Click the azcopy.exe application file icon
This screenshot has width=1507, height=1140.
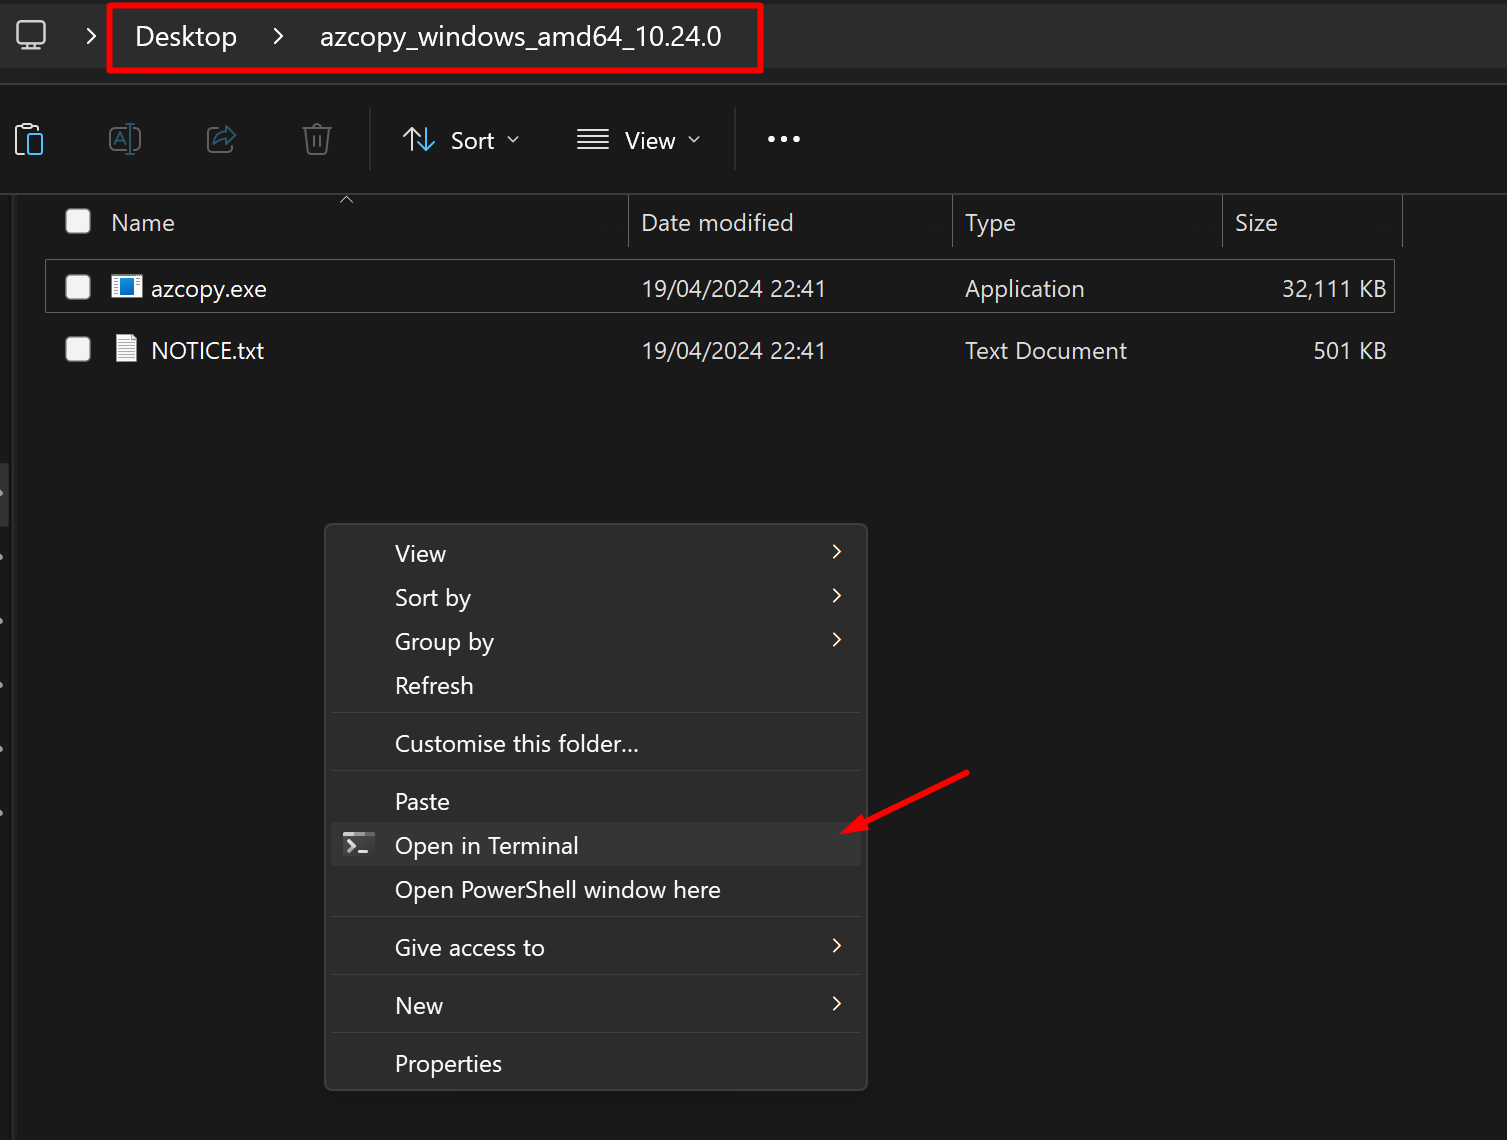point(127,287)
